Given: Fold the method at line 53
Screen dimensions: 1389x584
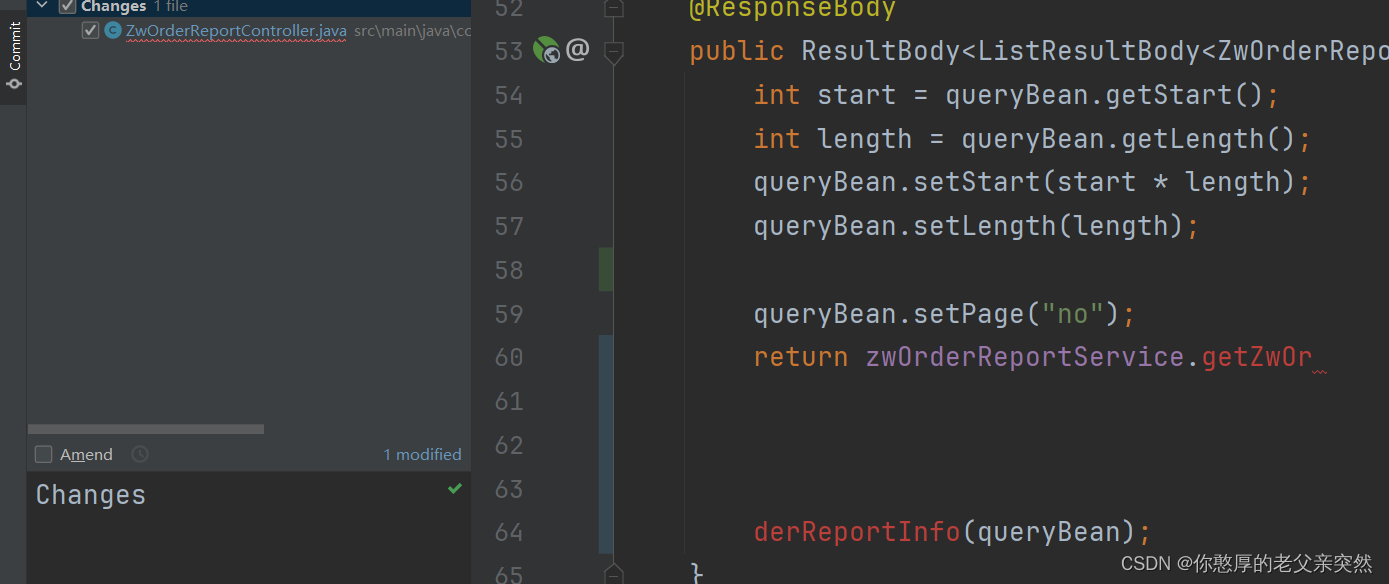Looking at the screenshot, I should coord(613,51).
